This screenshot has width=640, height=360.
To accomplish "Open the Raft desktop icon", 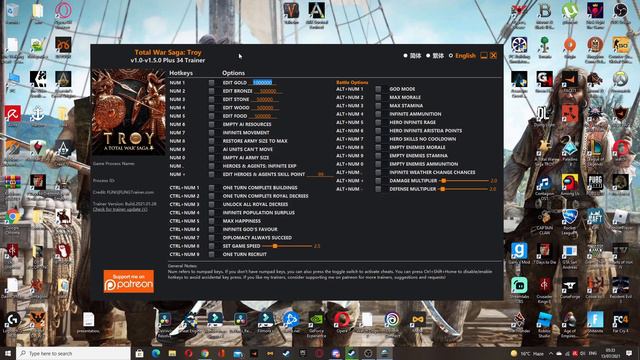I will point(595,217).
